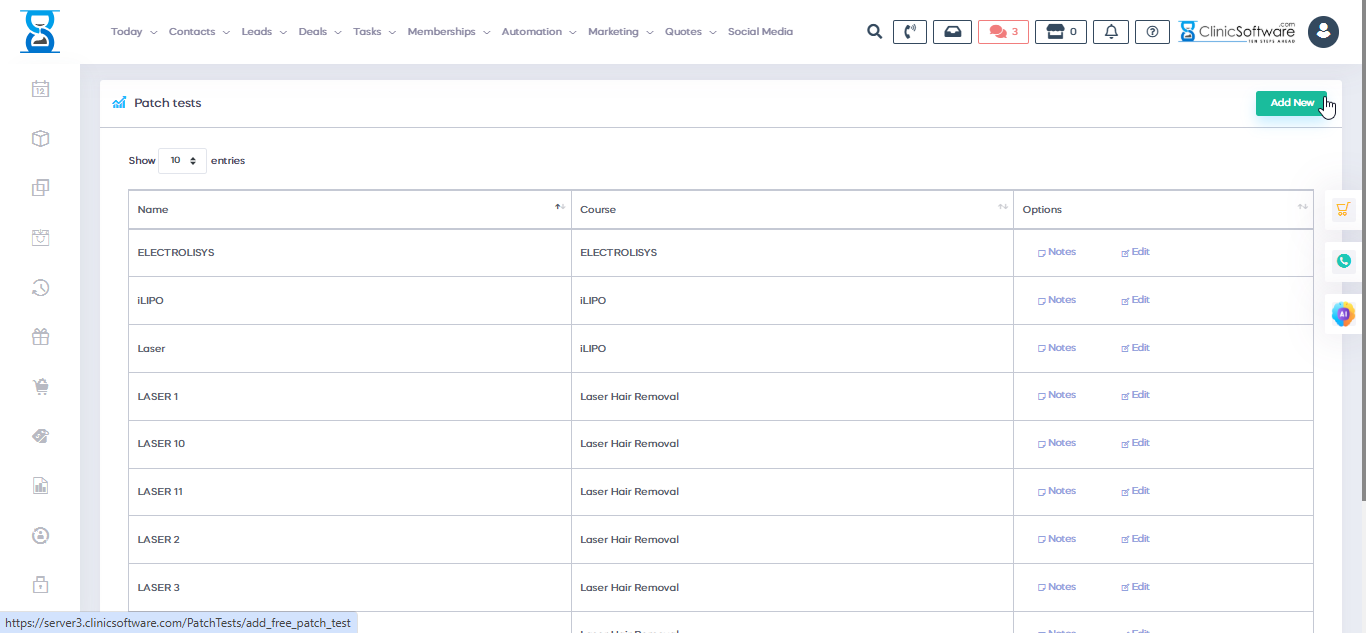Open the Social Media menu item

pos(760,31)
